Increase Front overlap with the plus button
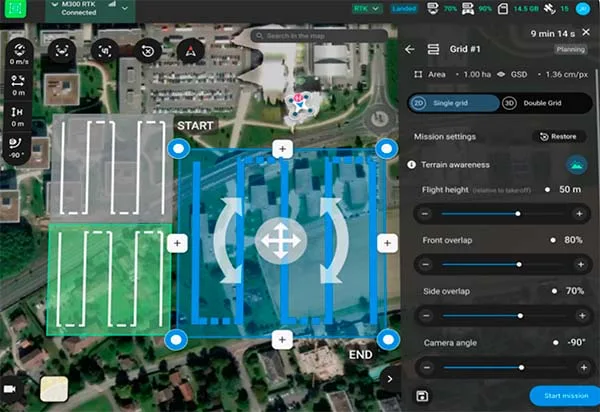 point(579,265)
